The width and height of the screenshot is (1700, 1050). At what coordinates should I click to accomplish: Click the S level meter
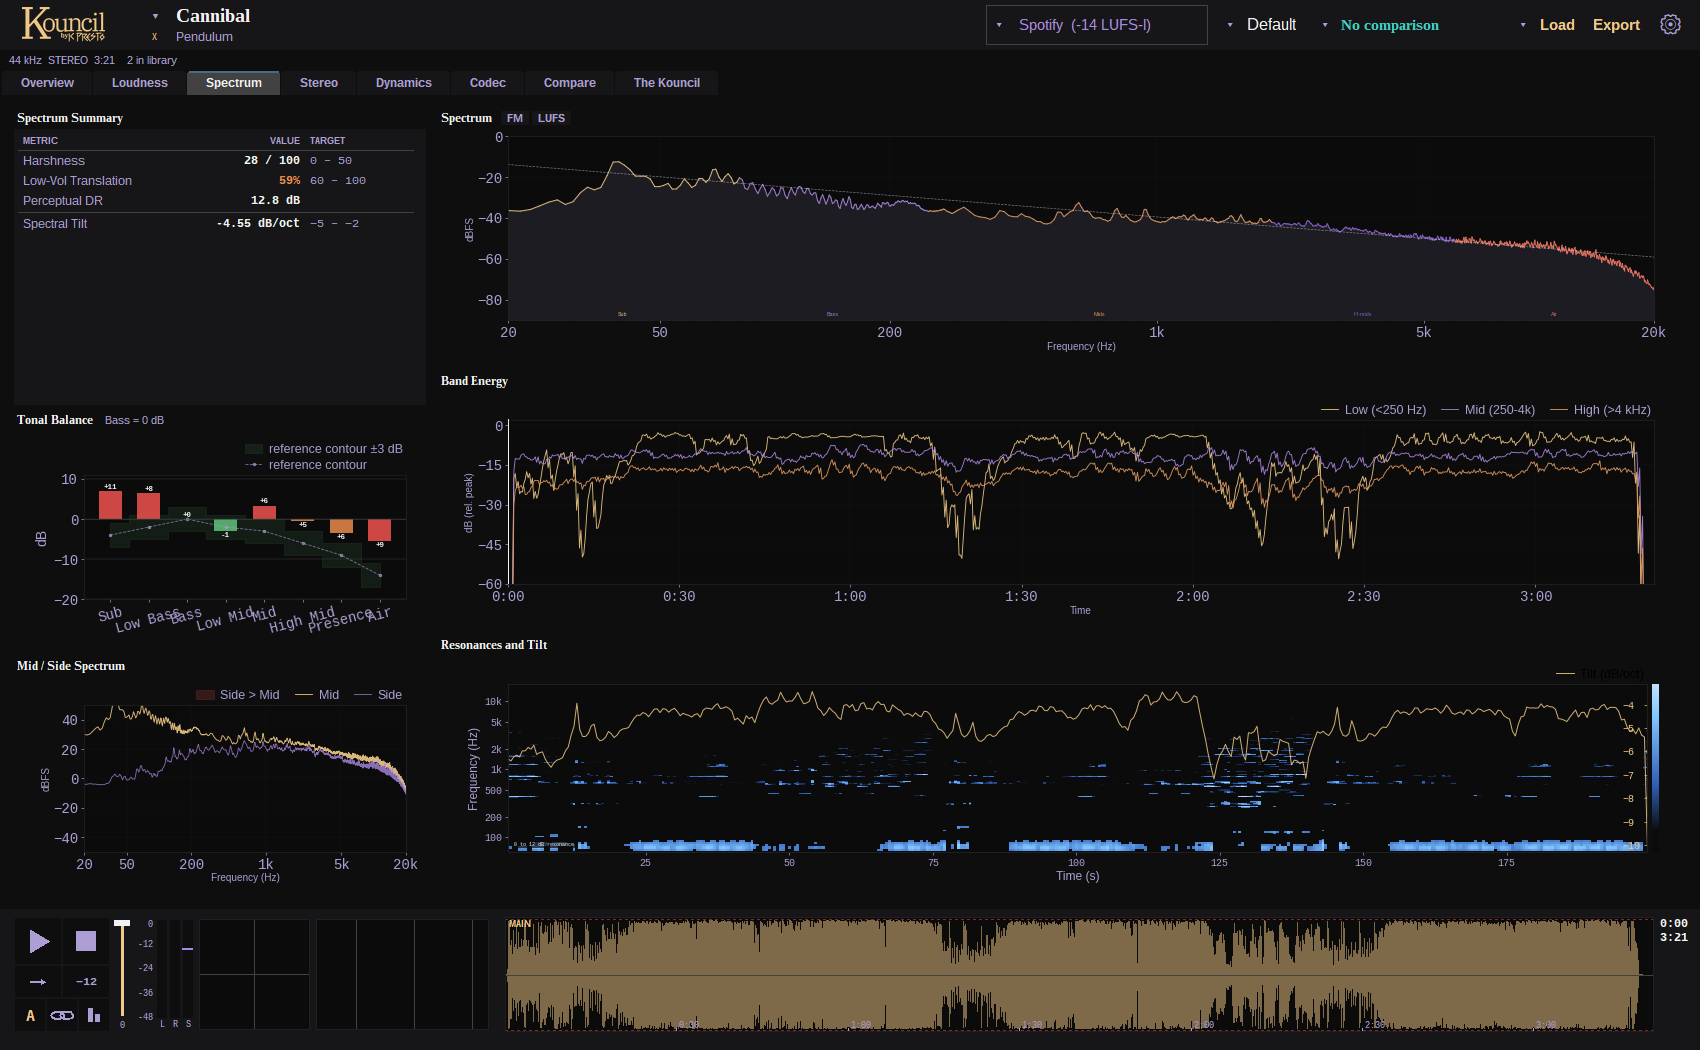tap(188, 972)
